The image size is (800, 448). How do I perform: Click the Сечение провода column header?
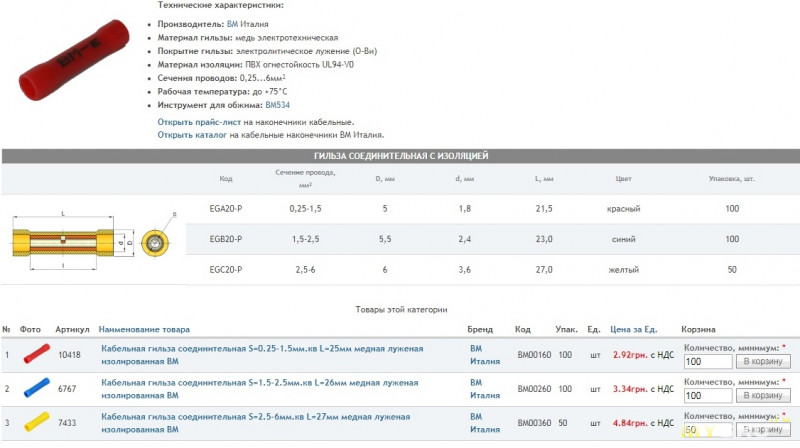(305, 179)
